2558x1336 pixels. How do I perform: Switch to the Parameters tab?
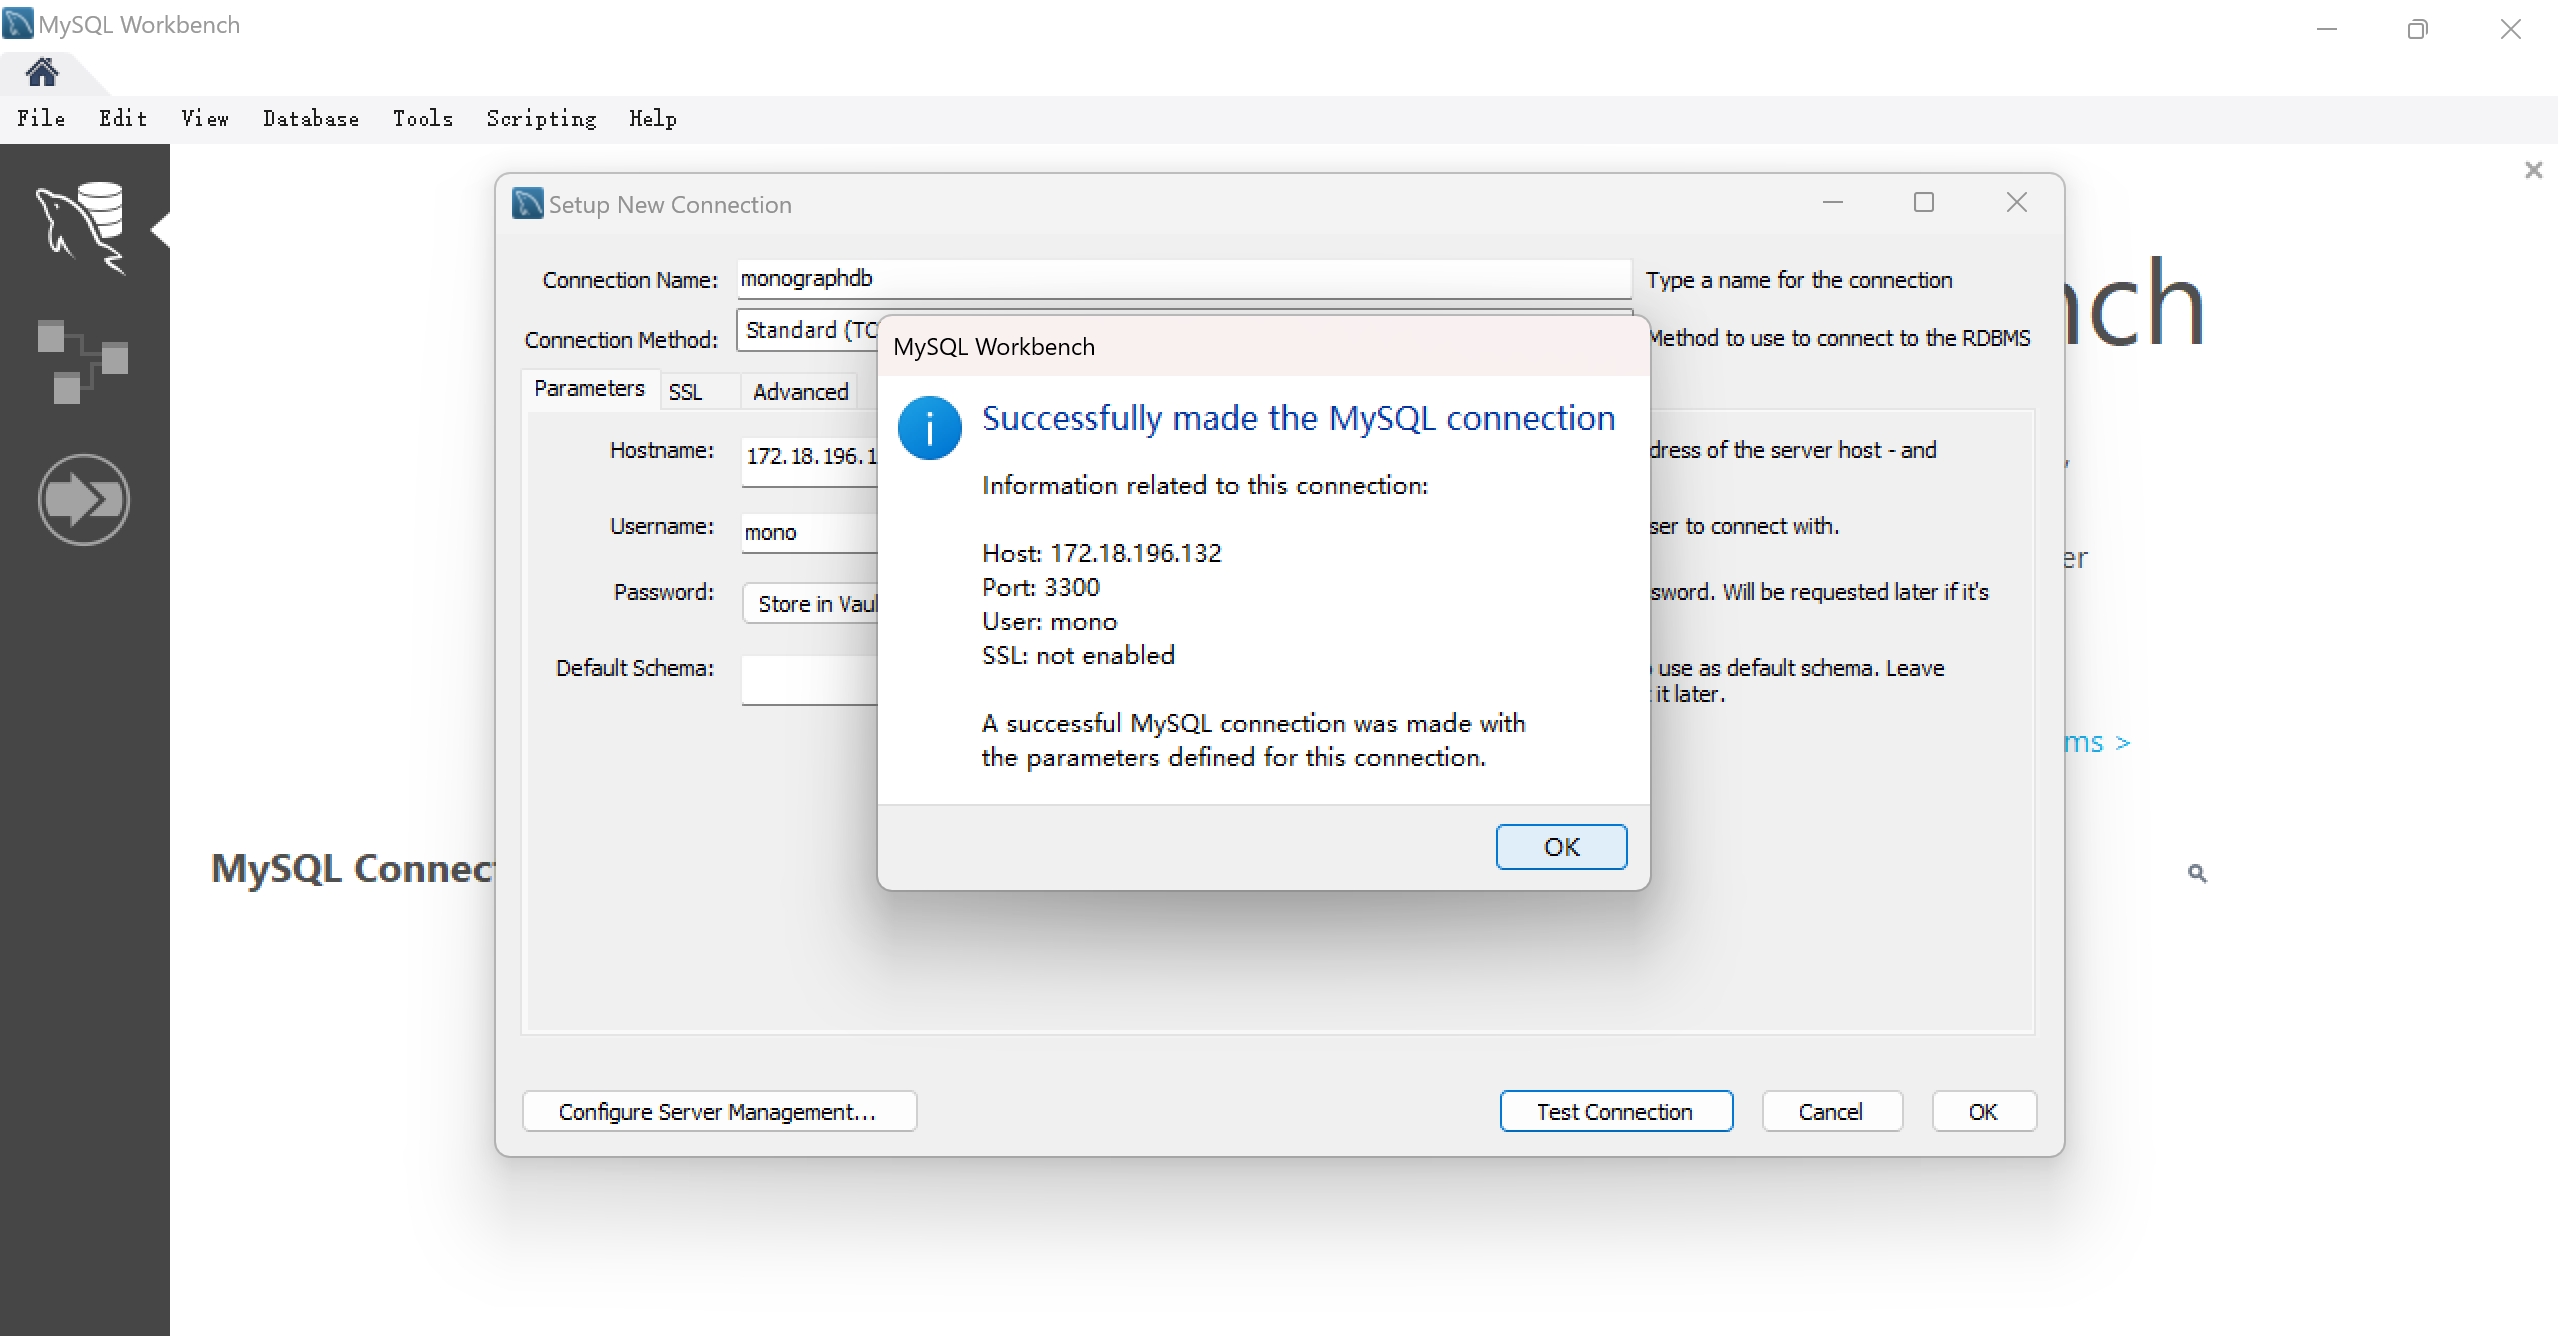point(589,388)
